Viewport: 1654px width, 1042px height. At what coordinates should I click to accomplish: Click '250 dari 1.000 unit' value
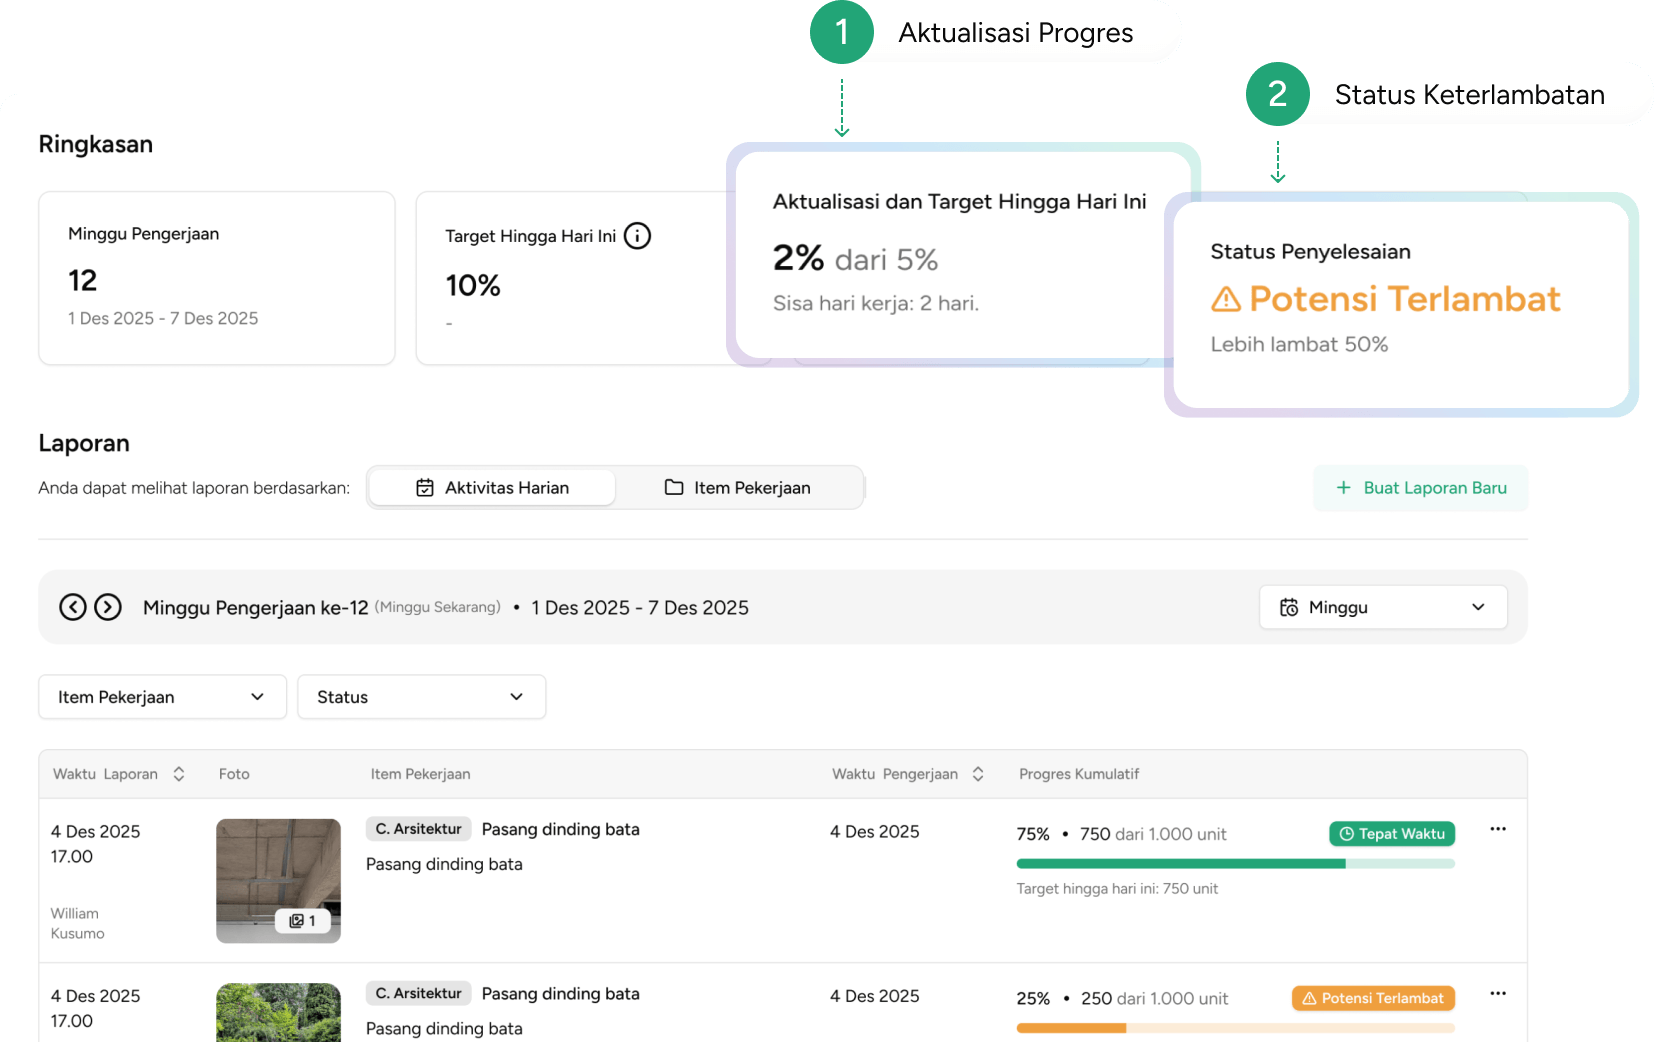click(1154, 998)
